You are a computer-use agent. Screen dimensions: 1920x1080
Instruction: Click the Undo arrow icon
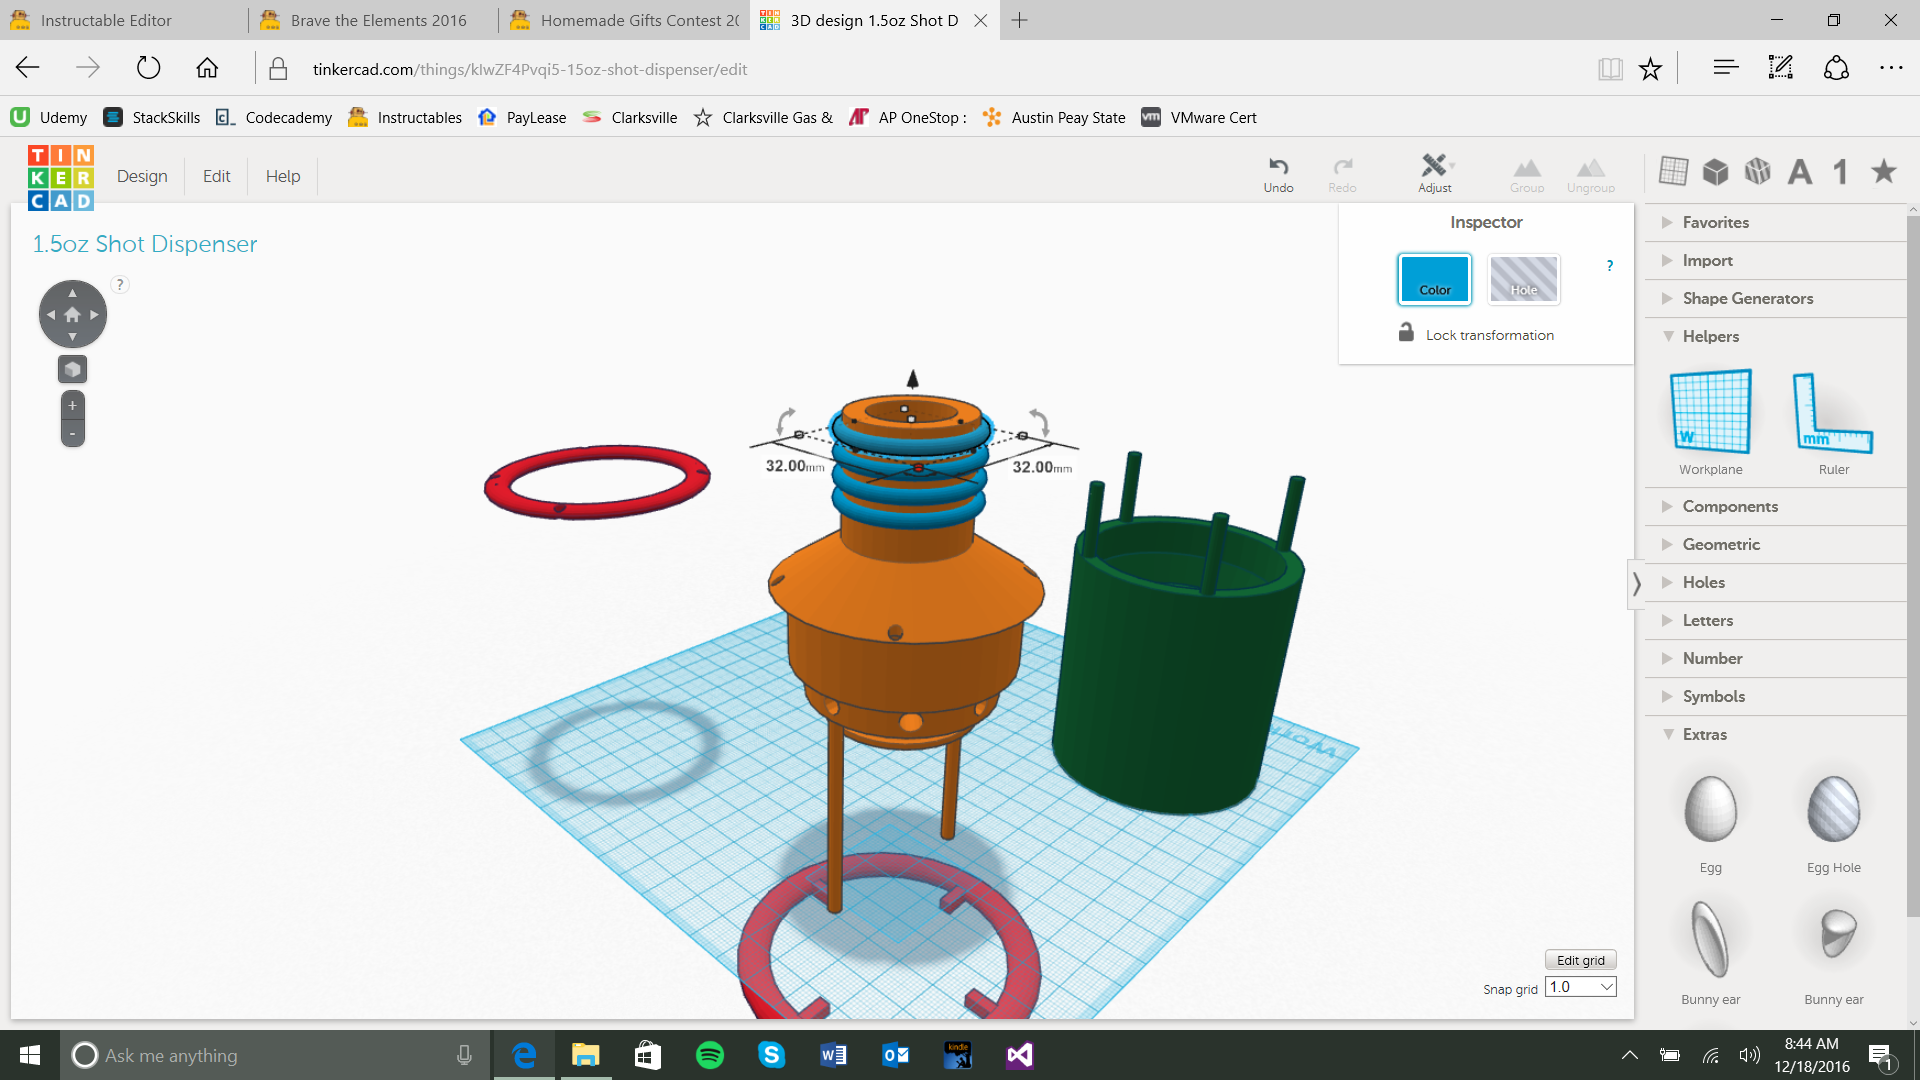1278,166
